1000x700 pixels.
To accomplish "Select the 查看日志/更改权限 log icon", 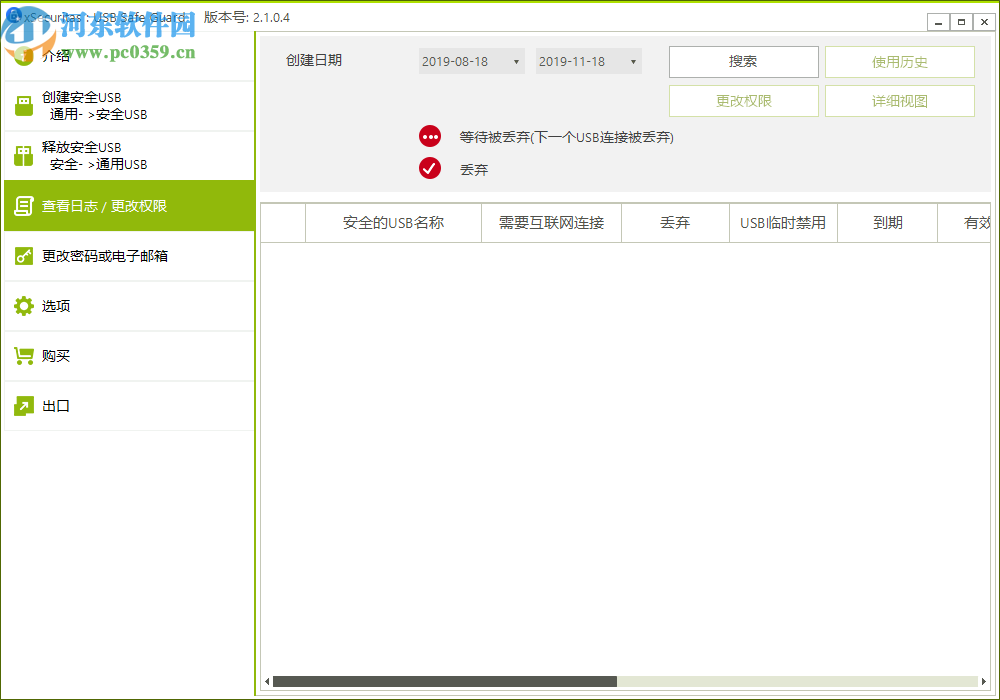I will click(23, 205).
